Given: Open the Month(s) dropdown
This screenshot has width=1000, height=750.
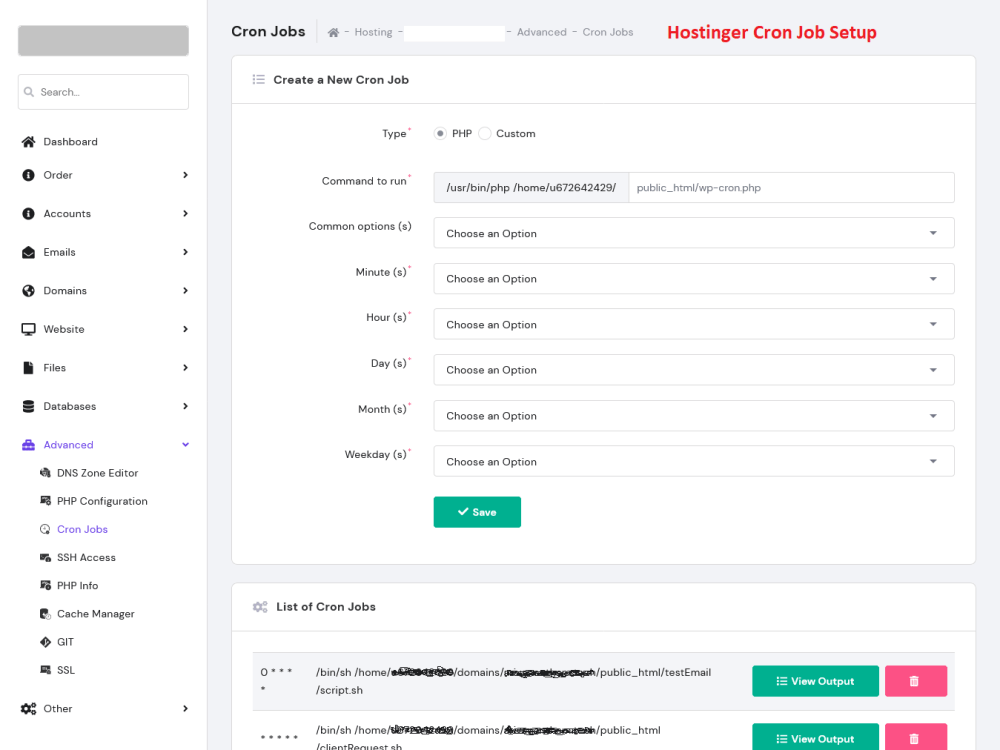Looking at the screenshot, I should pos(694,416).
